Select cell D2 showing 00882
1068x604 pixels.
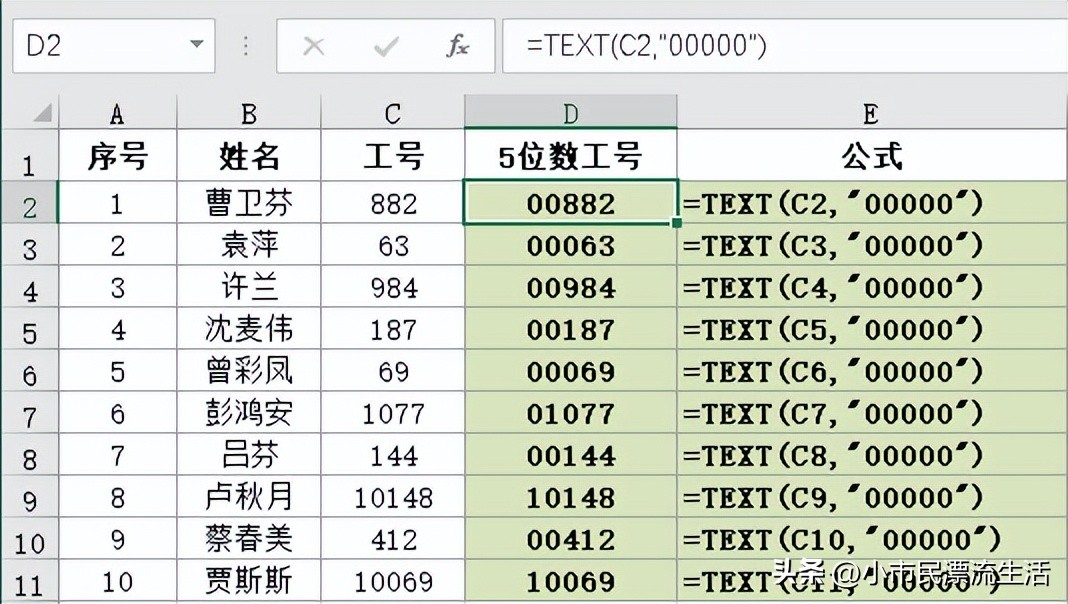pos(571,204)
